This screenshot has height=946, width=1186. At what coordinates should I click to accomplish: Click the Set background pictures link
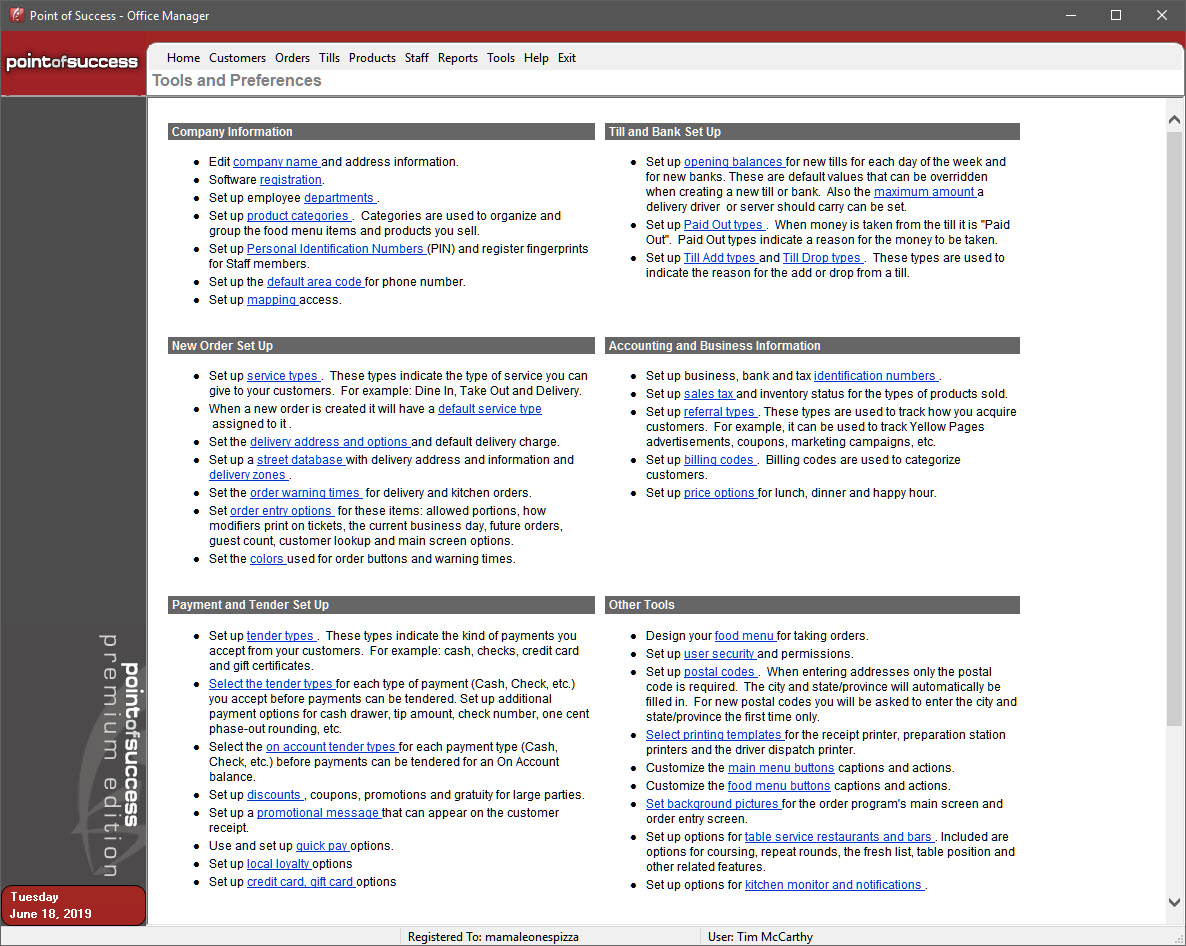pyautogui.click(x=713, y=805)
